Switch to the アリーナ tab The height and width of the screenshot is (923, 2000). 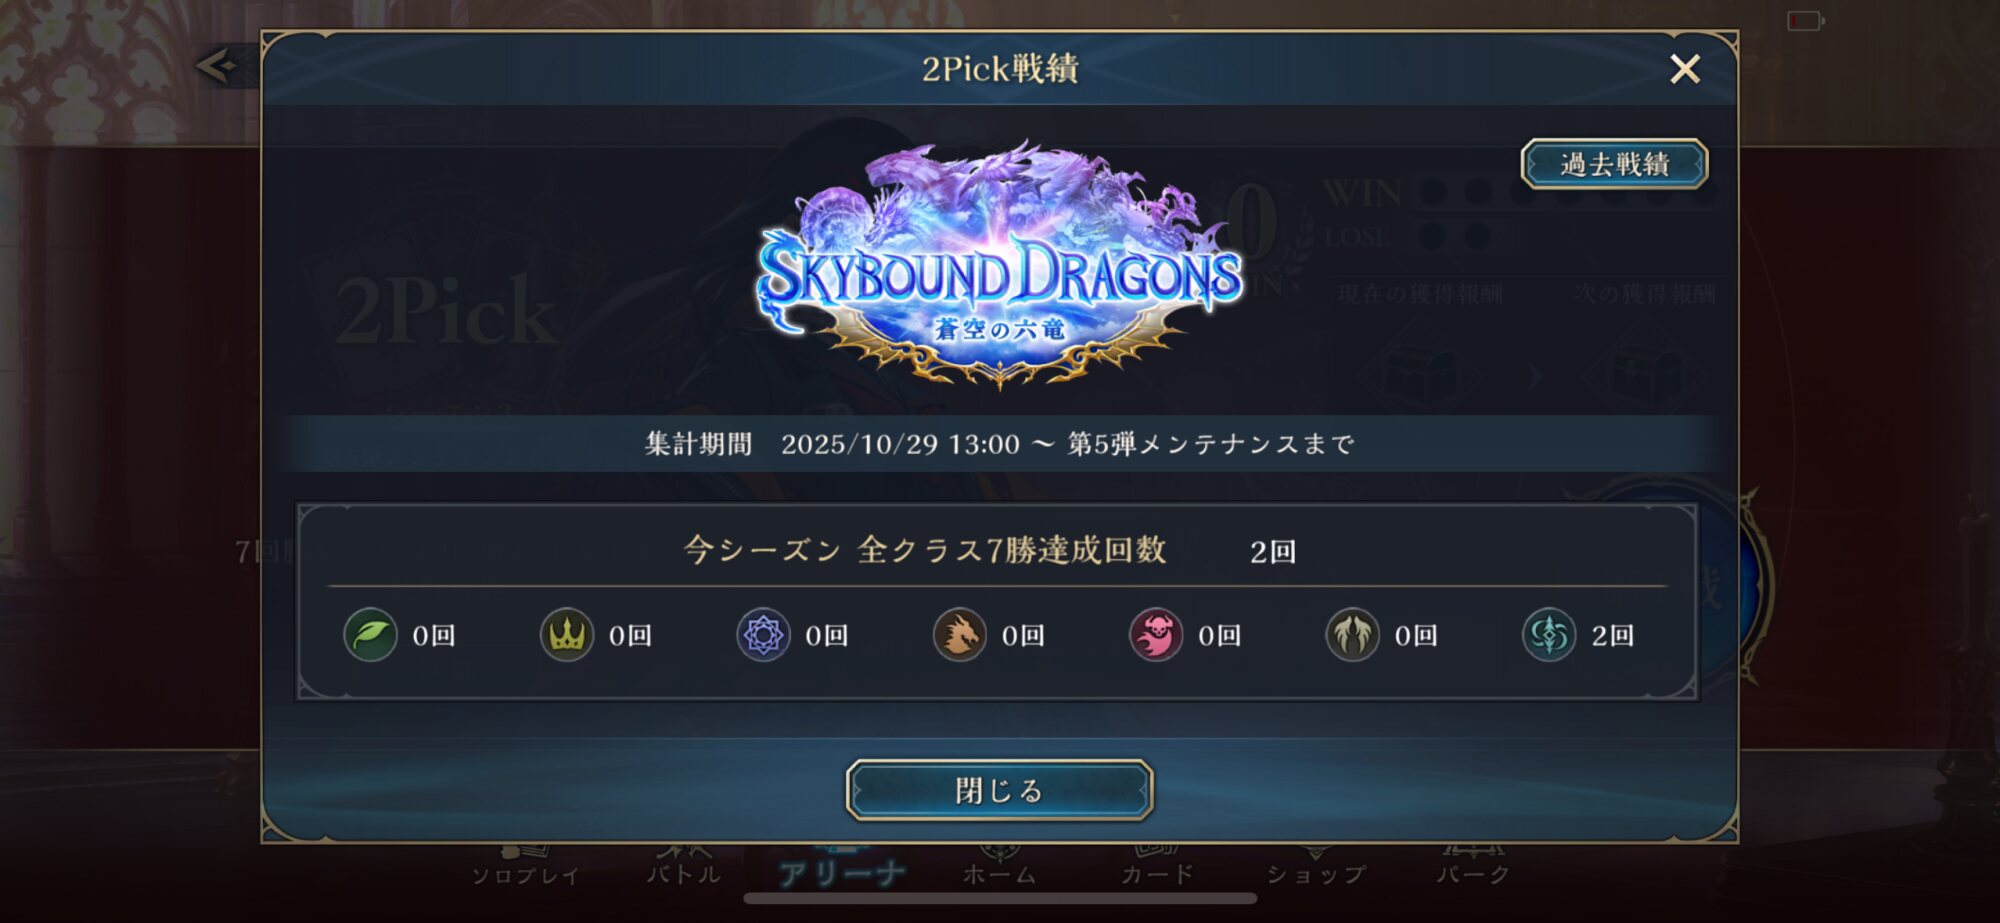[843, 870]
